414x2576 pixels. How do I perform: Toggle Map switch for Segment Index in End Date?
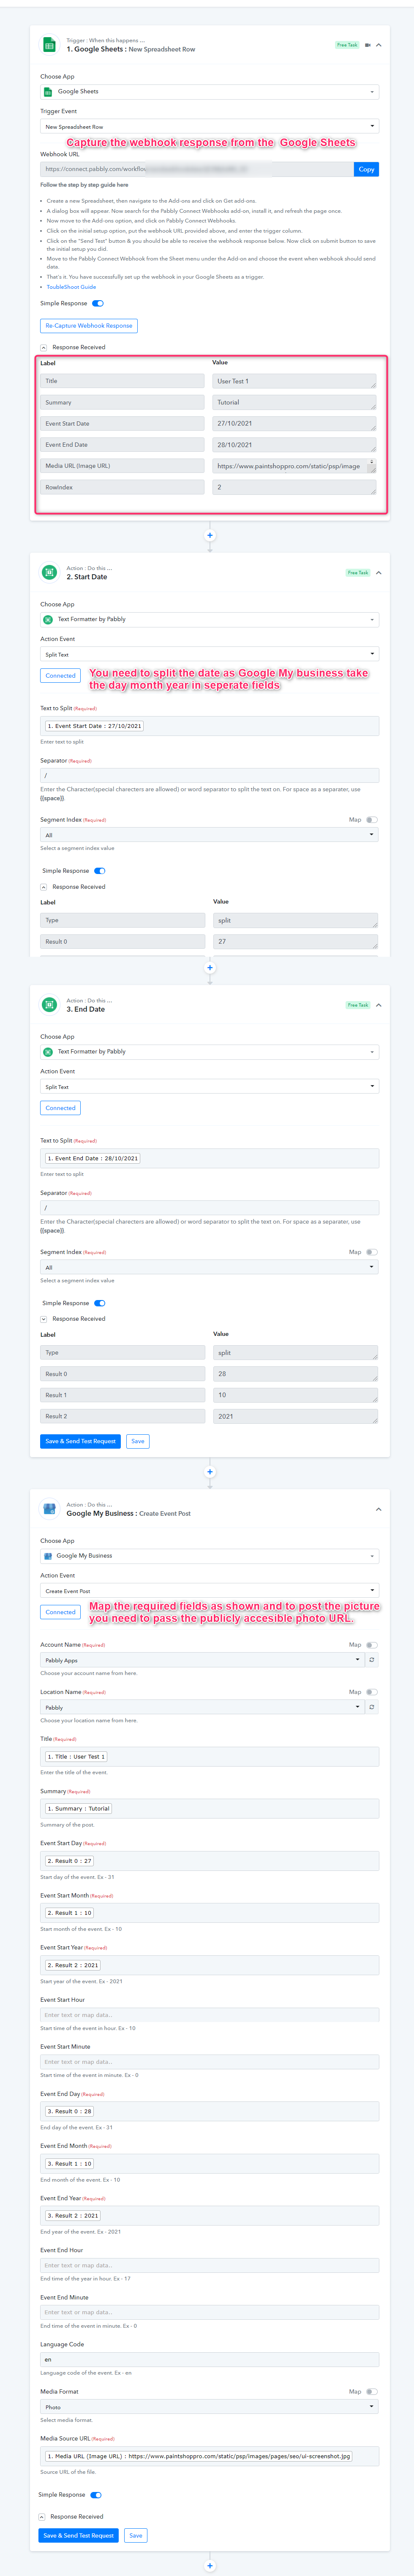coord(372,1252)
